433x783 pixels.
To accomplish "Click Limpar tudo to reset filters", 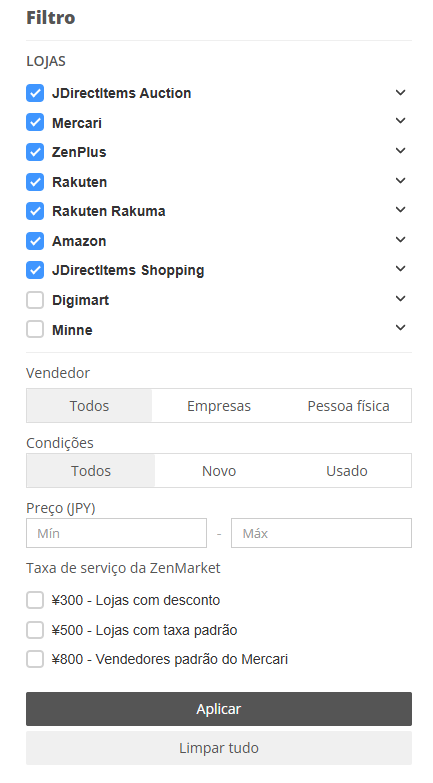I will pyautogui.click(x=219, y=748).
